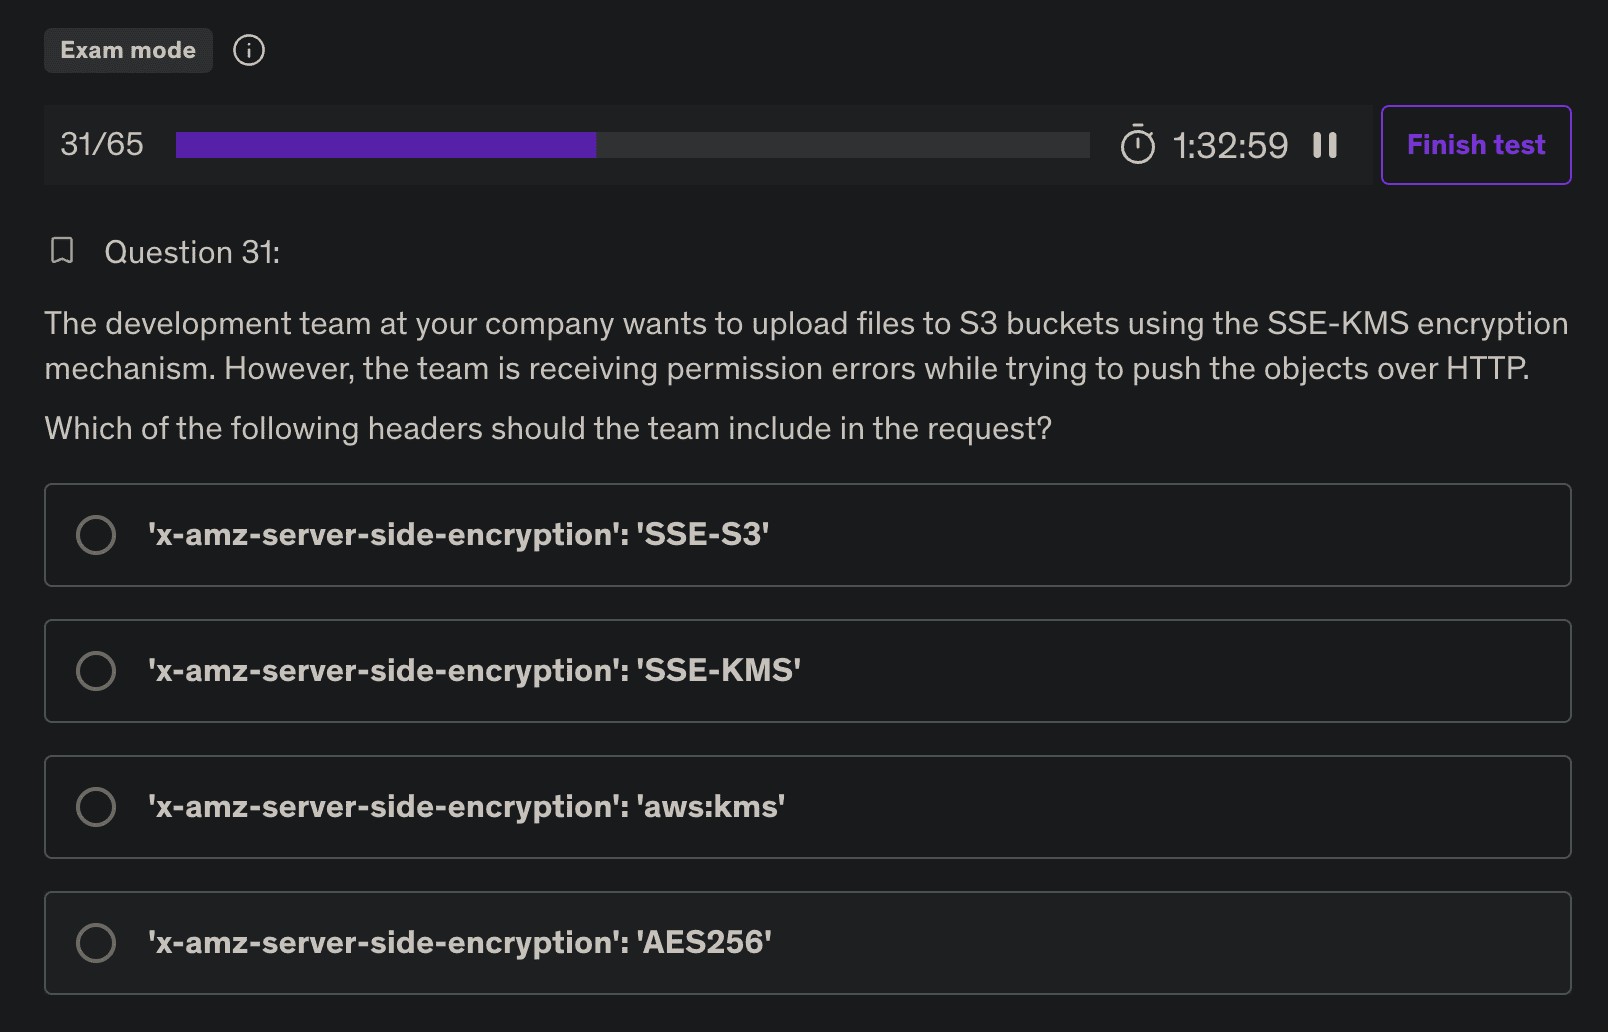
Task: Click the info icon beside Exam mode
Action: [x=249, y=50]
